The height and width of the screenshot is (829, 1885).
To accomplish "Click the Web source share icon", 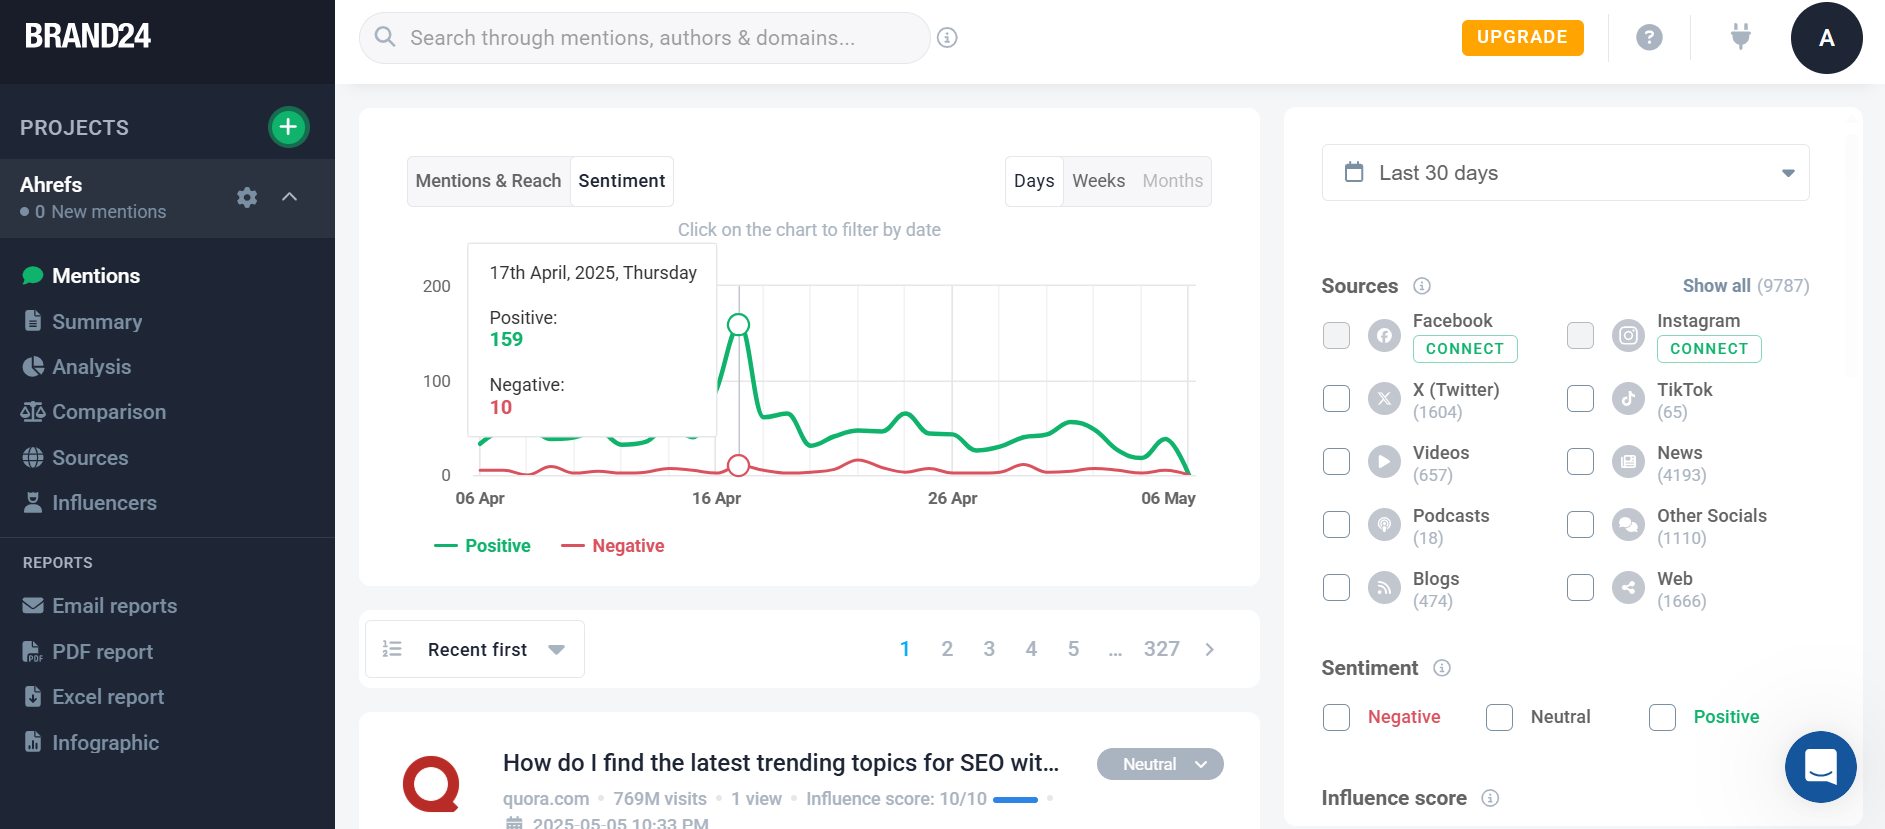I will tap(1628, 588).
